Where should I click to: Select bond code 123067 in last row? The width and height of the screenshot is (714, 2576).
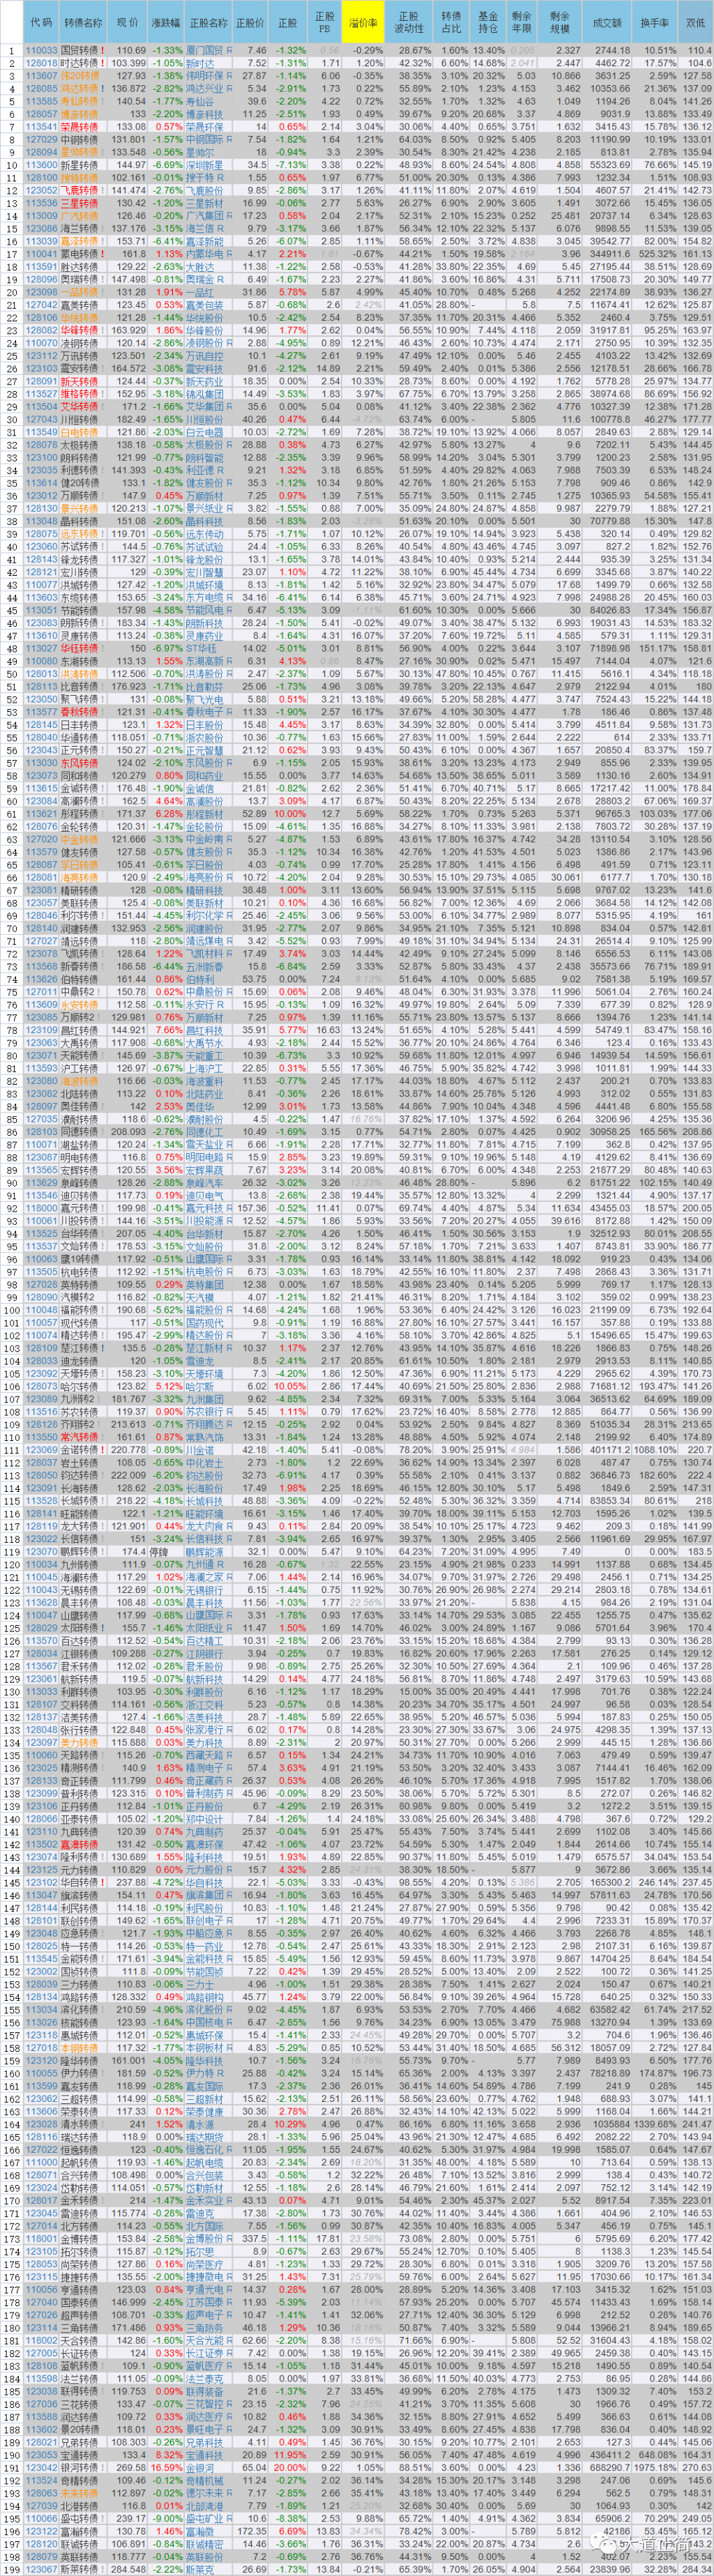[x=41, y=2568]
